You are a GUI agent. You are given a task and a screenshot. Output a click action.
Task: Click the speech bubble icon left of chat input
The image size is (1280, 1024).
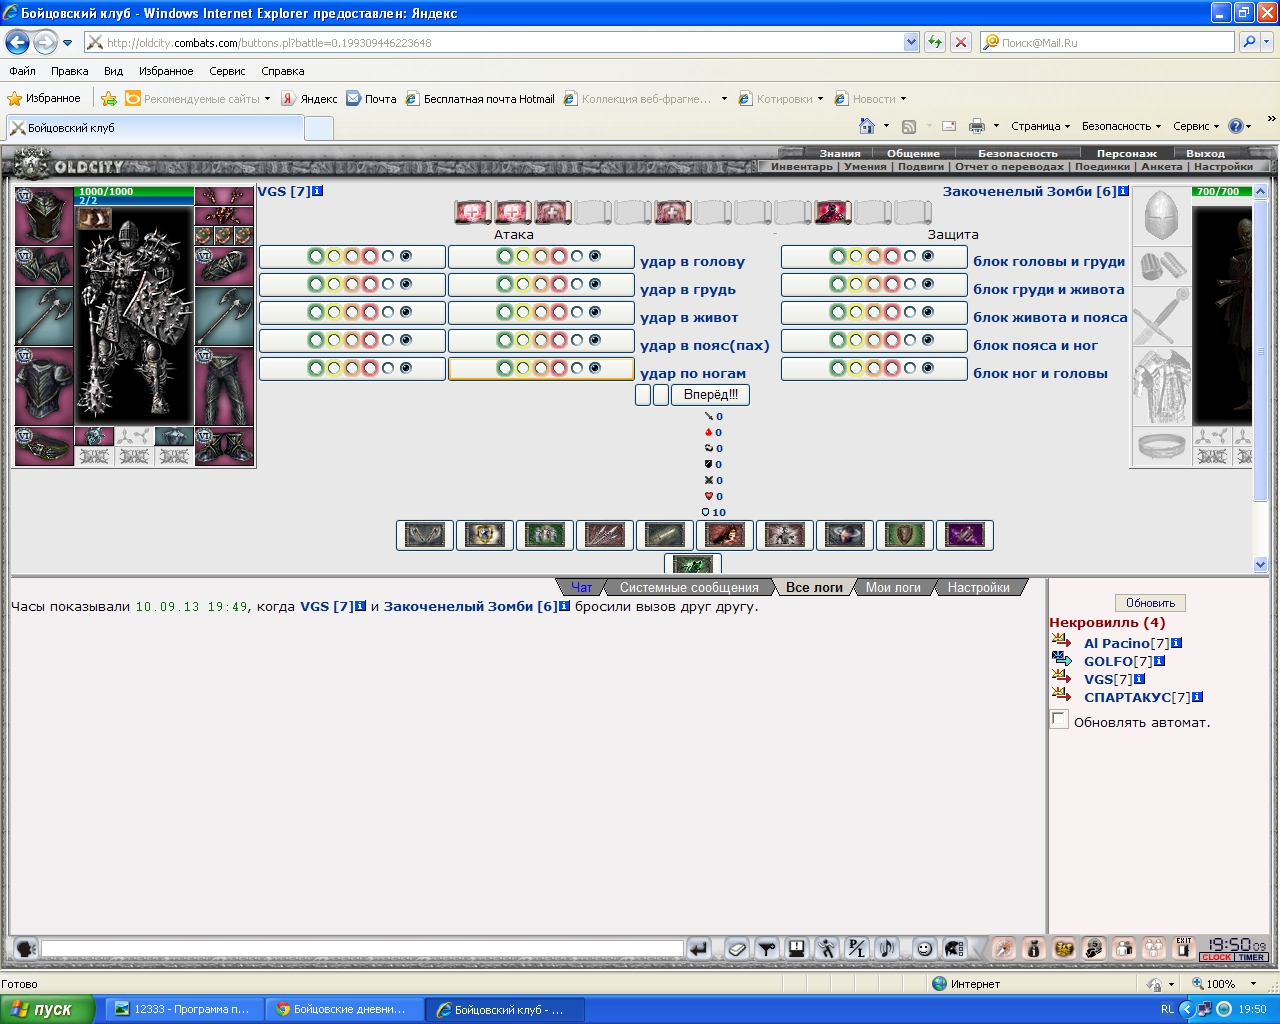[26, 948]
